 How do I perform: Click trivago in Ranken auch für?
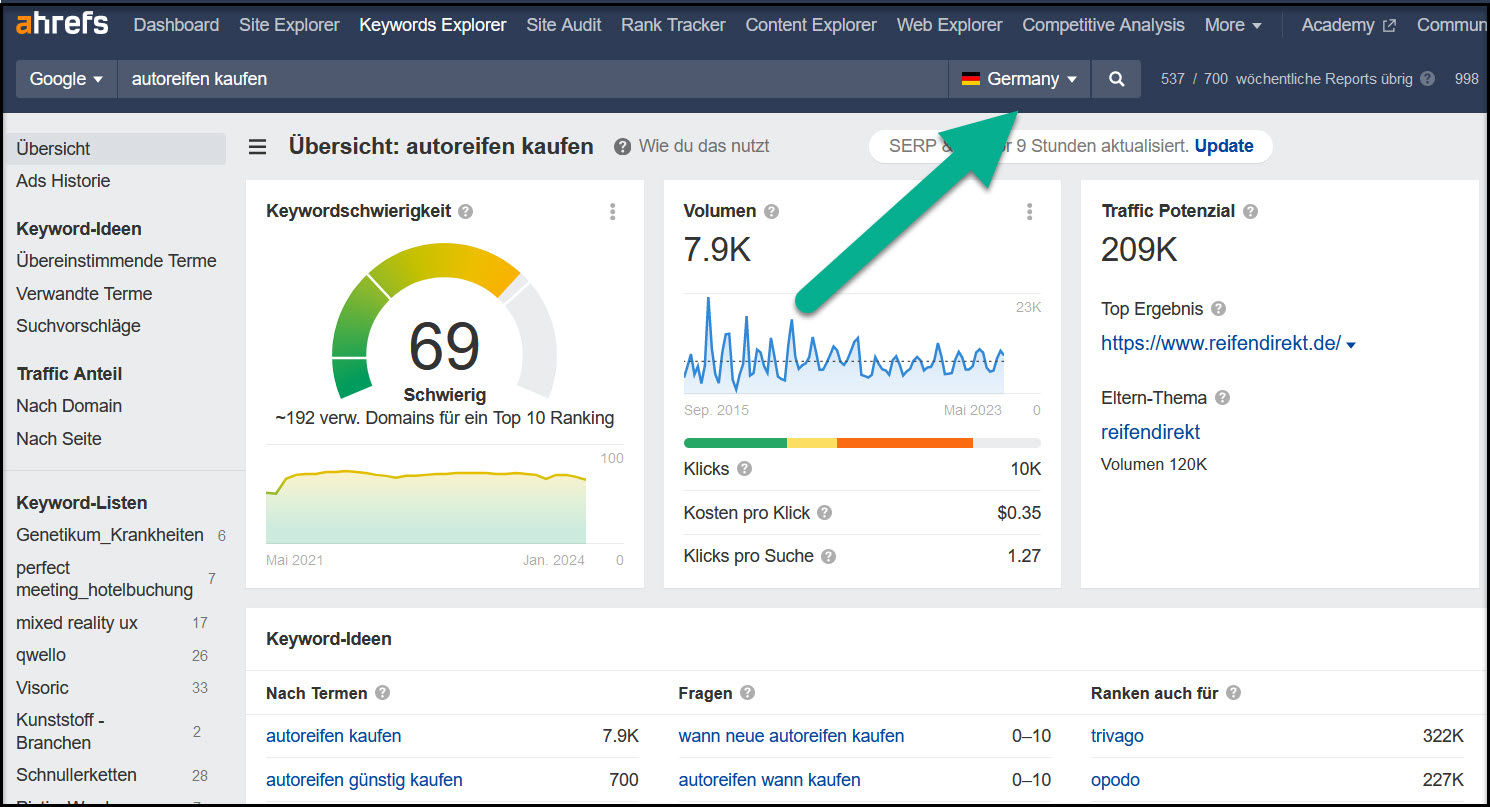tap(1117, 736)
